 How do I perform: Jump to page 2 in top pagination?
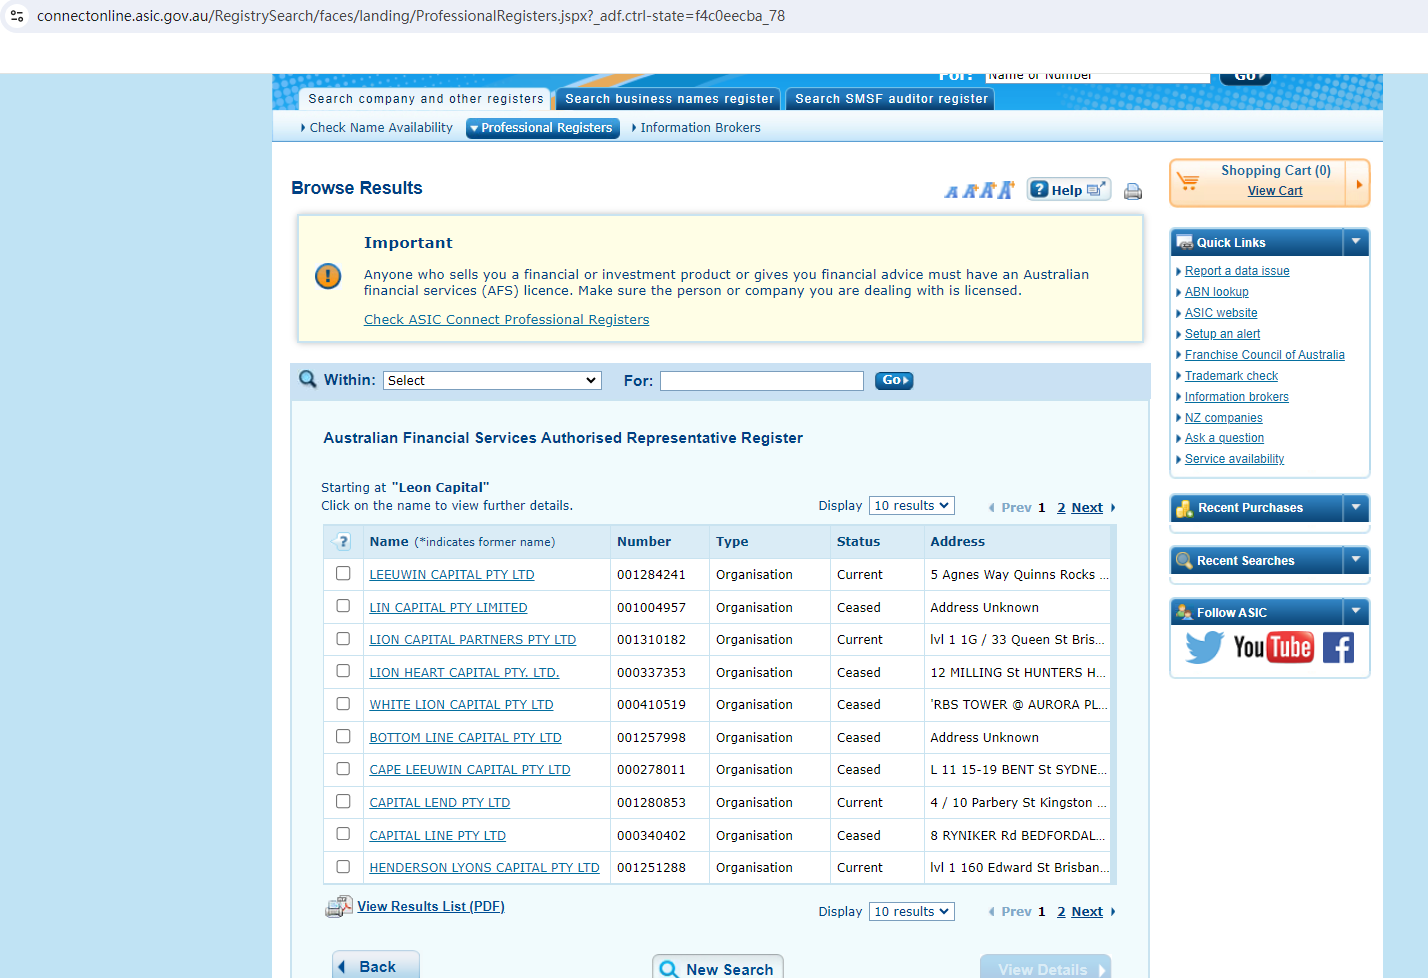(1061, 508)
